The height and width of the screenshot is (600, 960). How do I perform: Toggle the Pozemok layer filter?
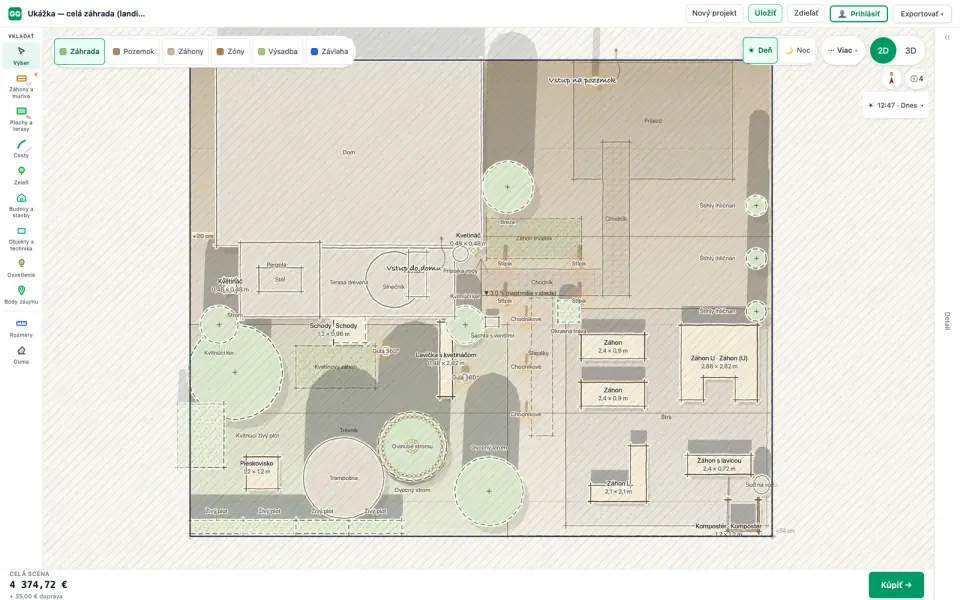pyautogui.click(x=134, y=51)
